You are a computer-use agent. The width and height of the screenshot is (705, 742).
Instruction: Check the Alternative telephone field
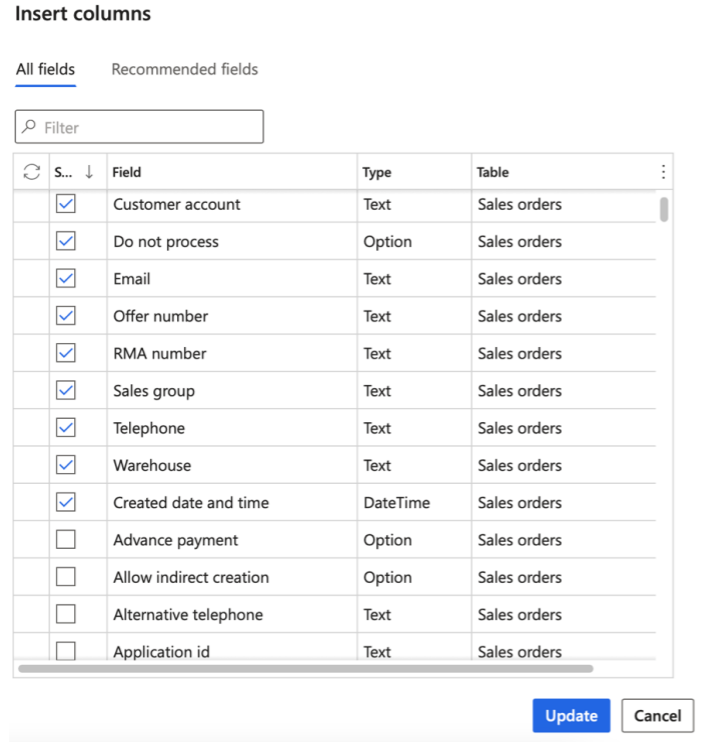click(x=66, y=614)
